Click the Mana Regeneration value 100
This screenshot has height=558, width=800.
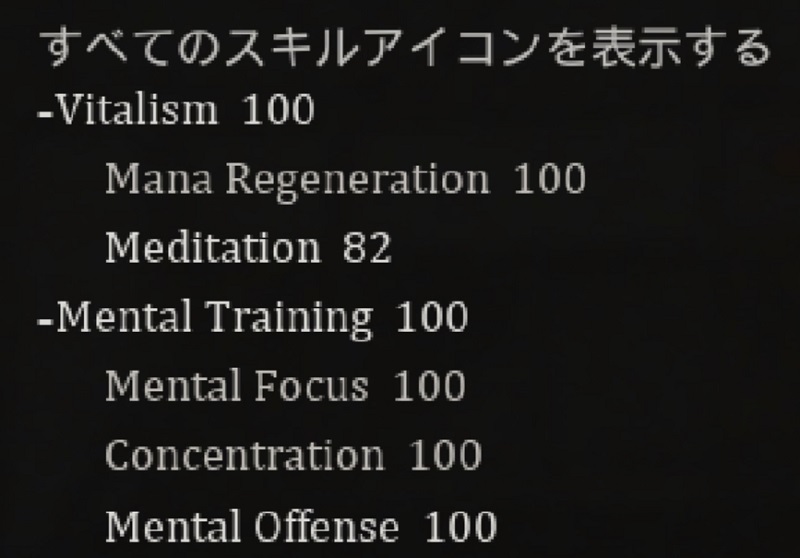tap(549, 179)
